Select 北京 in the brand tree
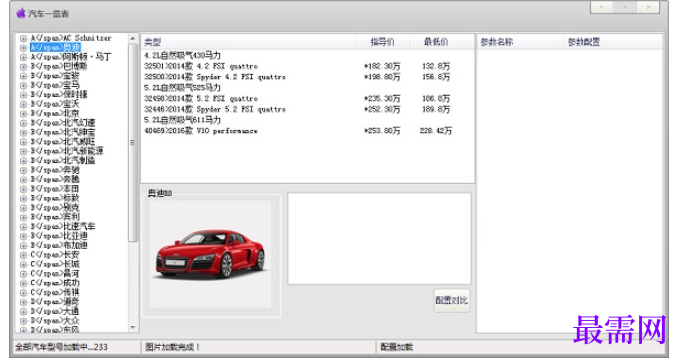The width and height of the screenshot is (685, 361). (x=55, y=114)
